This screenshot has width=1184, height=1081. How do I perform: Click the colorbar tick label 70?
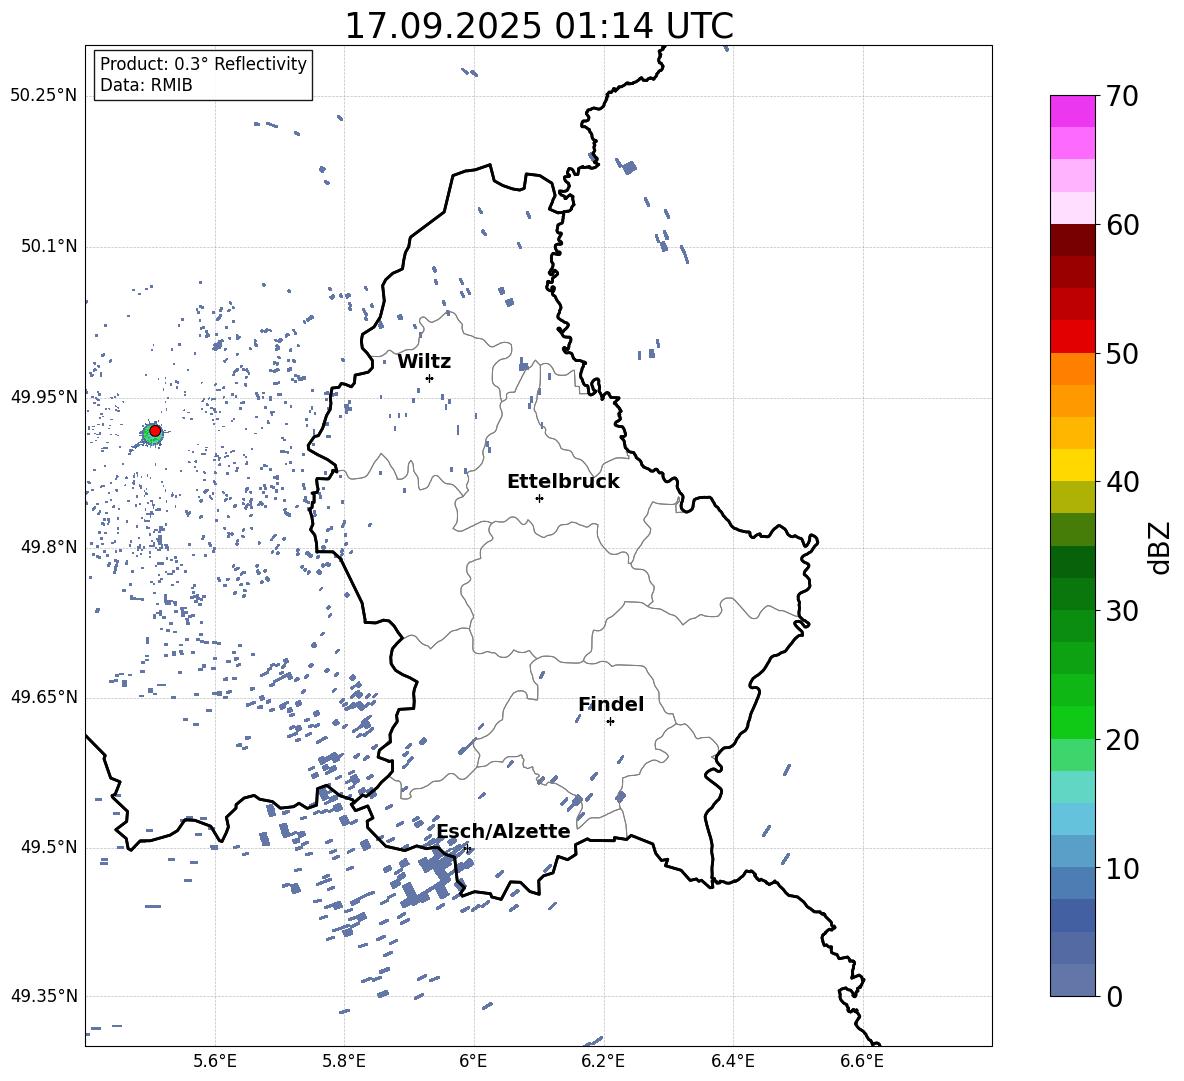[1122, 97]
